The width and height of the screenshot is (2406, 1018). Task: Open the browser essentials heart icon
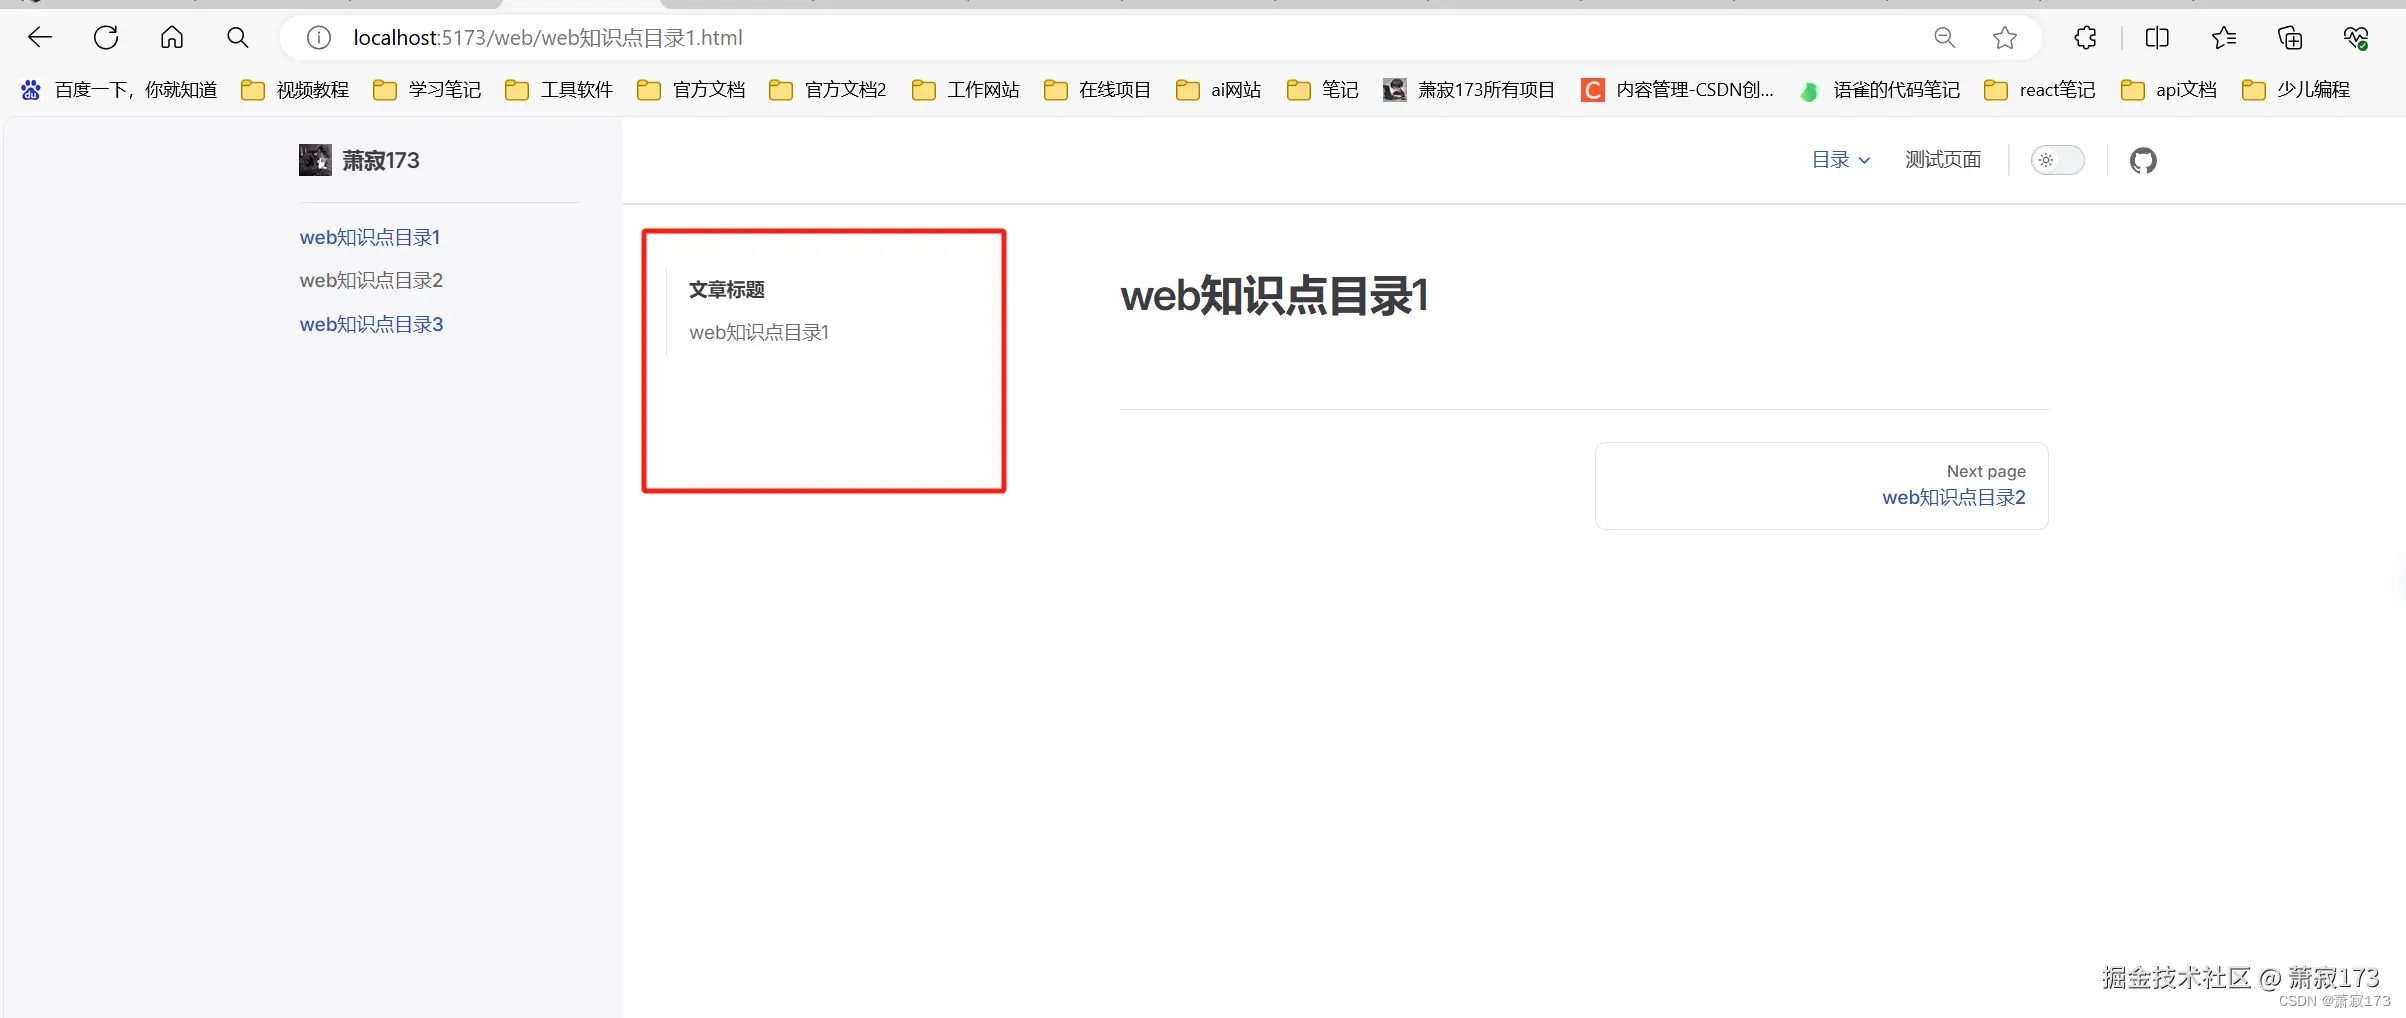(2356, 38)
